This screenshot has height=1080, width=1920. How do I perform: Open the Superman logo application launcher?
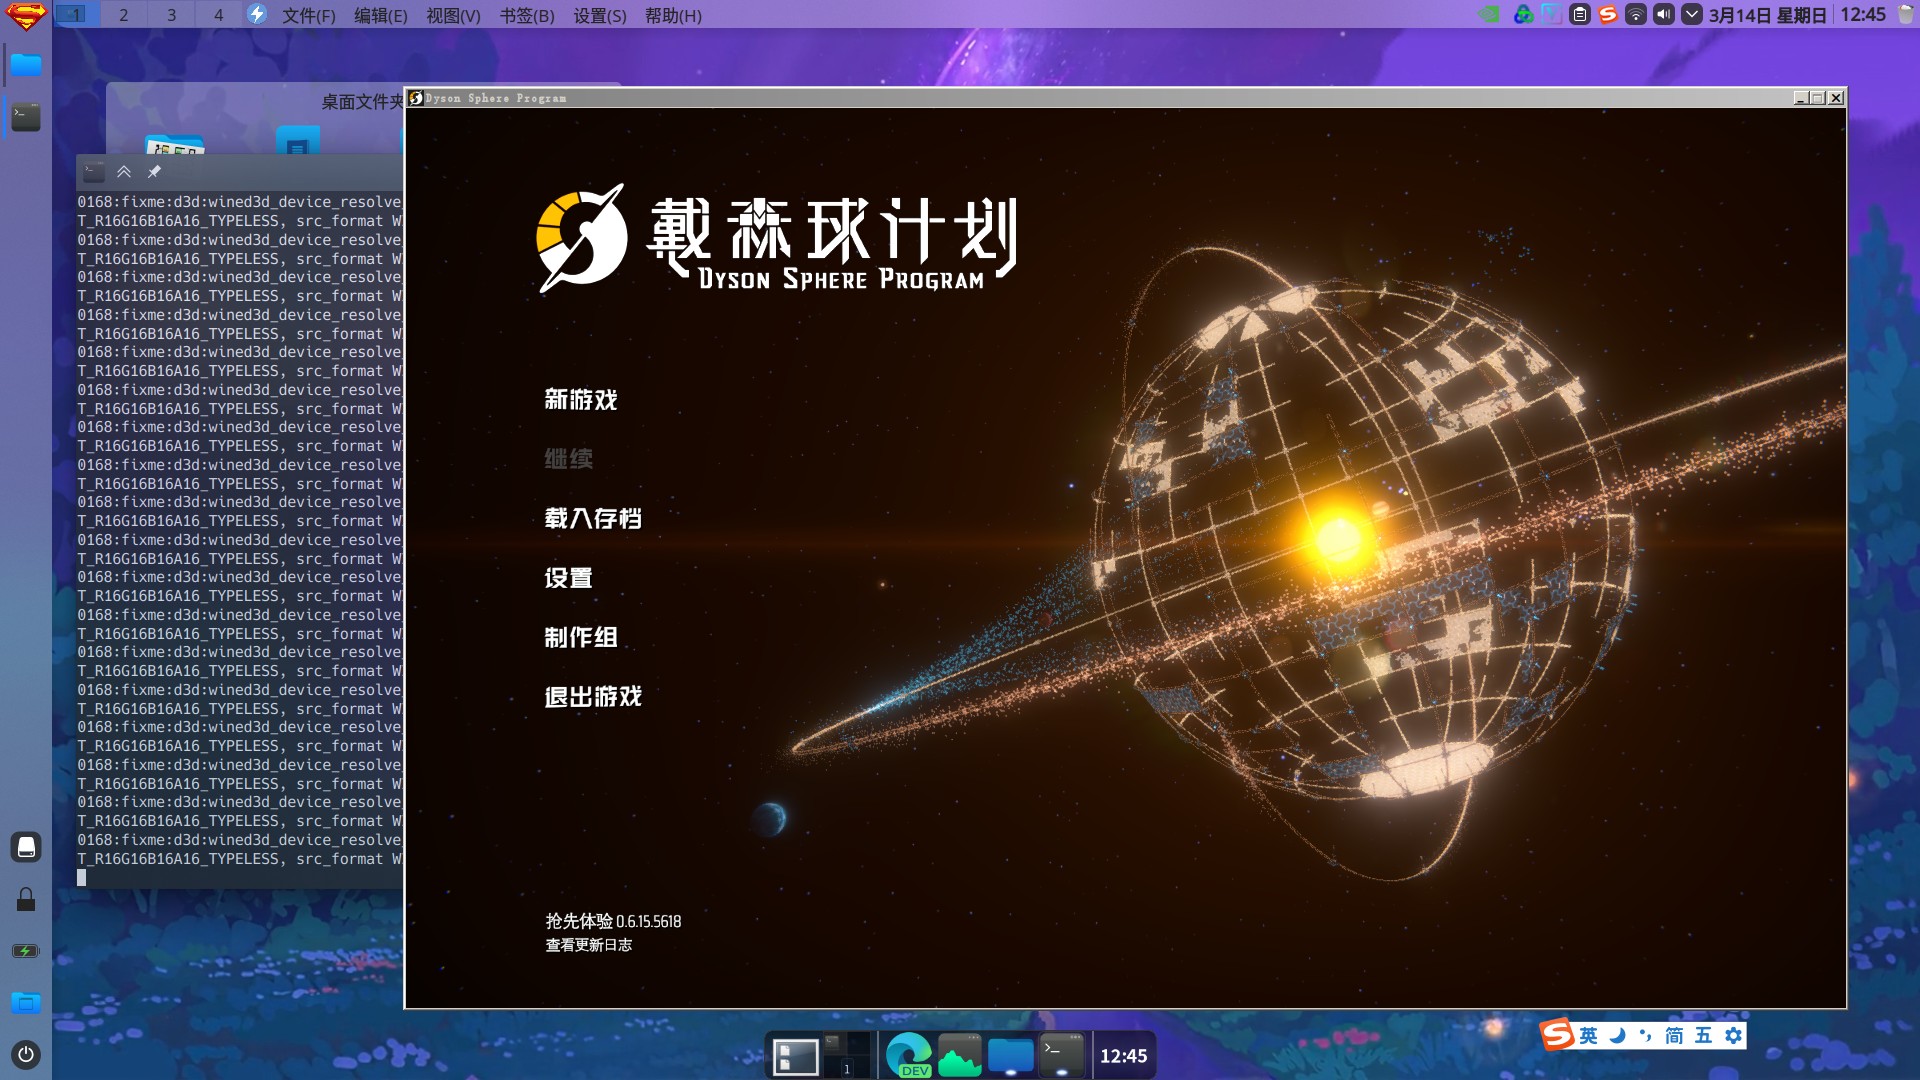26,16
